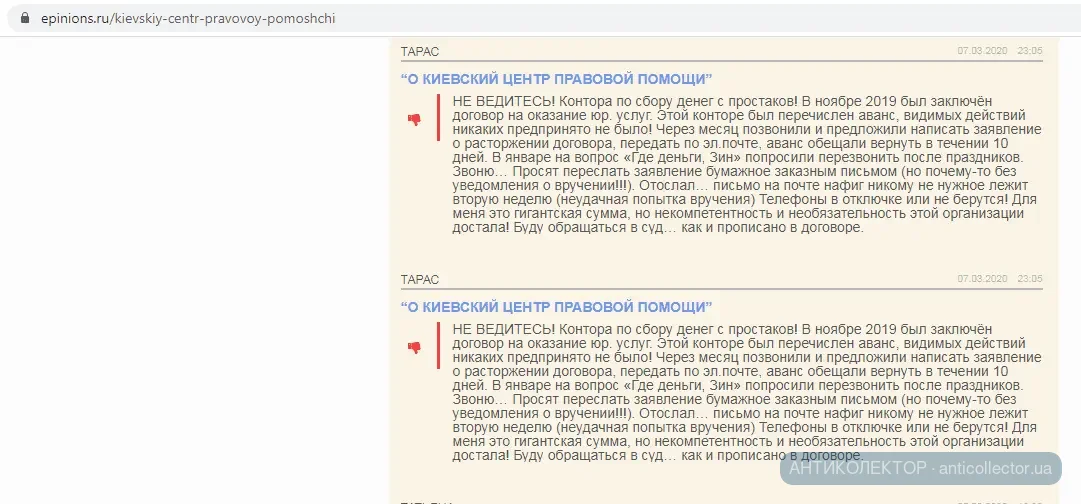The height and width of the screenshot is (504, 1081).
Task: Click the anticollector.ua text in the watermark
Action: [x=995, y=468]
